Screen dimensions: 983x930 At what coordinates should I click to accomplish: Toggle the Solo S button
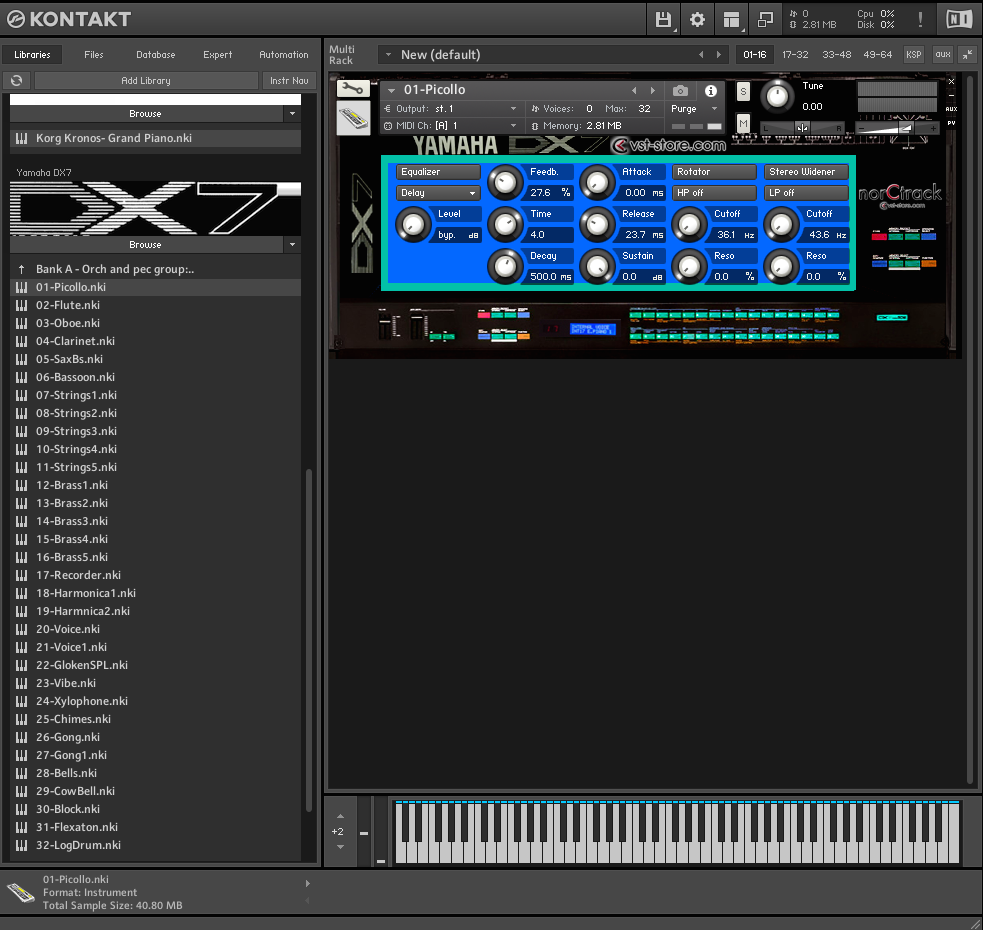point(743,92)
